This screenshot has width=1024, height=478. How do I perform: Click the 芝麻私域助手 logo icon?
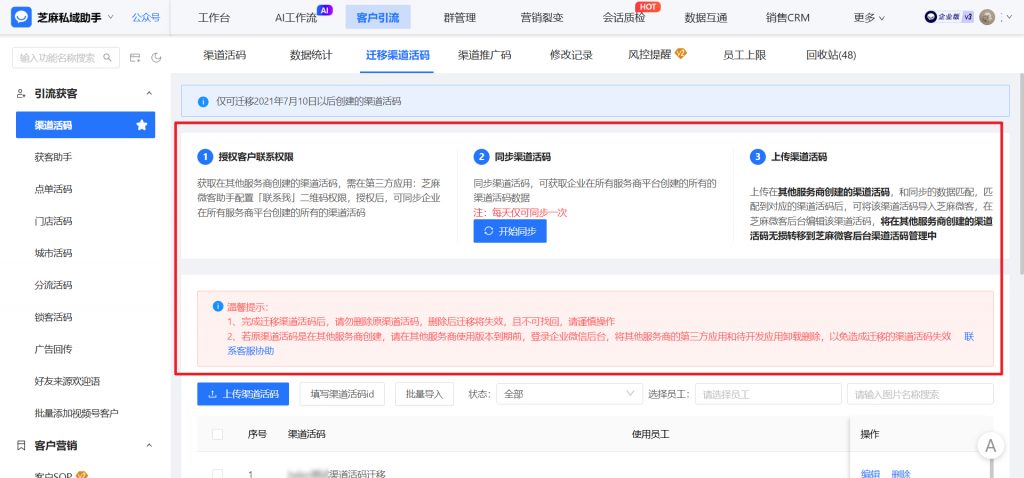click(21, 17)
